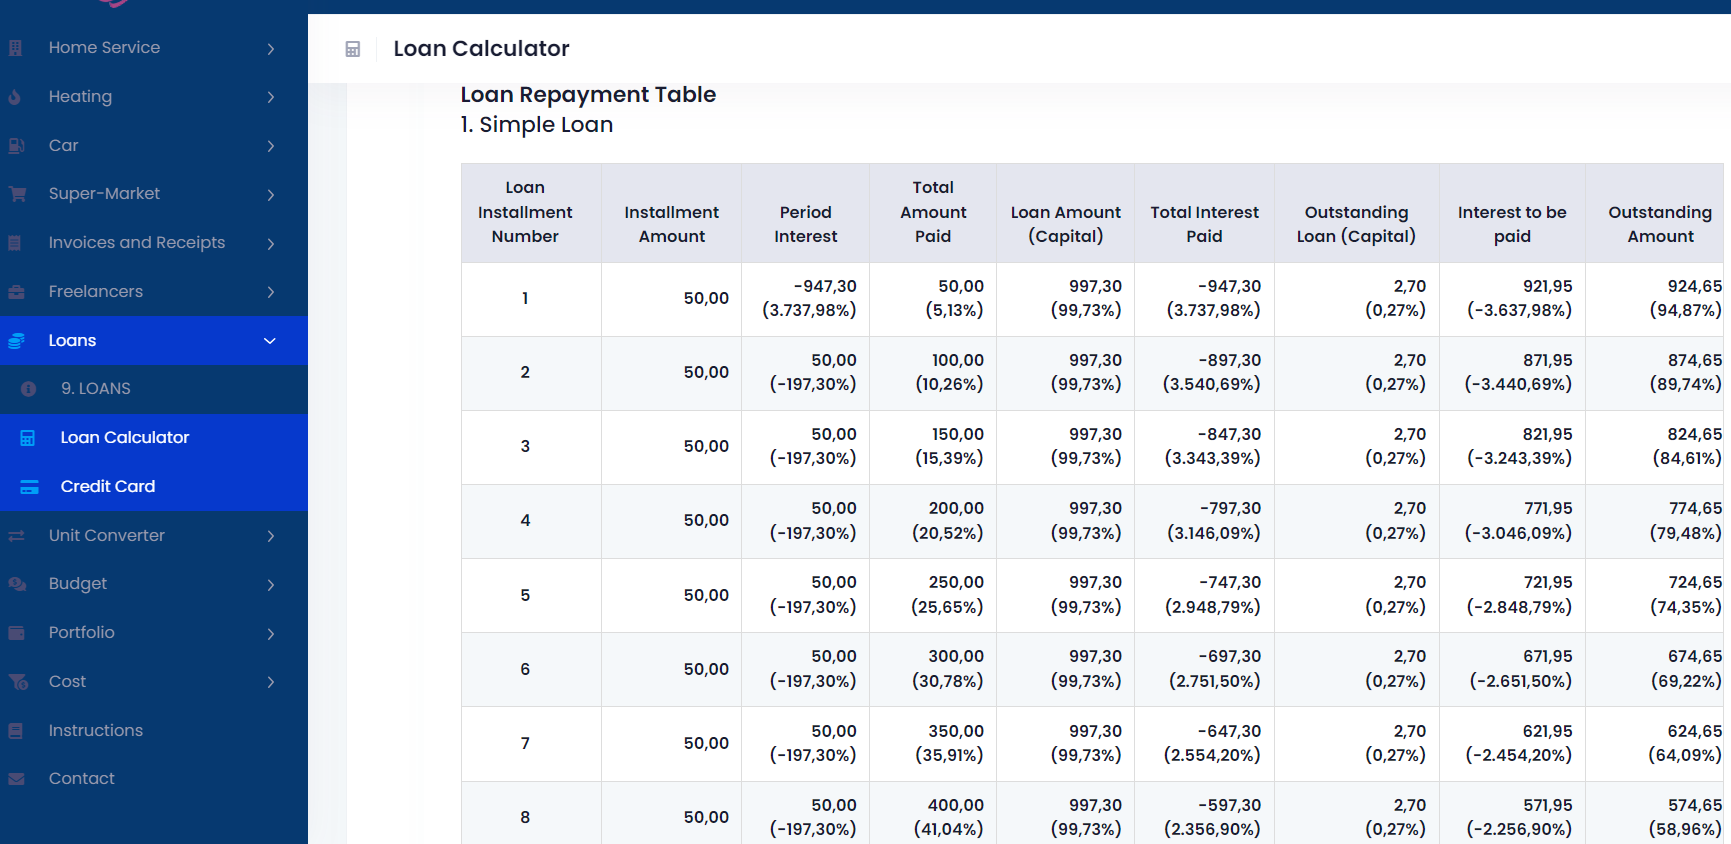
Task: Expand Invoices and Receipts chevron
Action: [270, 243]
